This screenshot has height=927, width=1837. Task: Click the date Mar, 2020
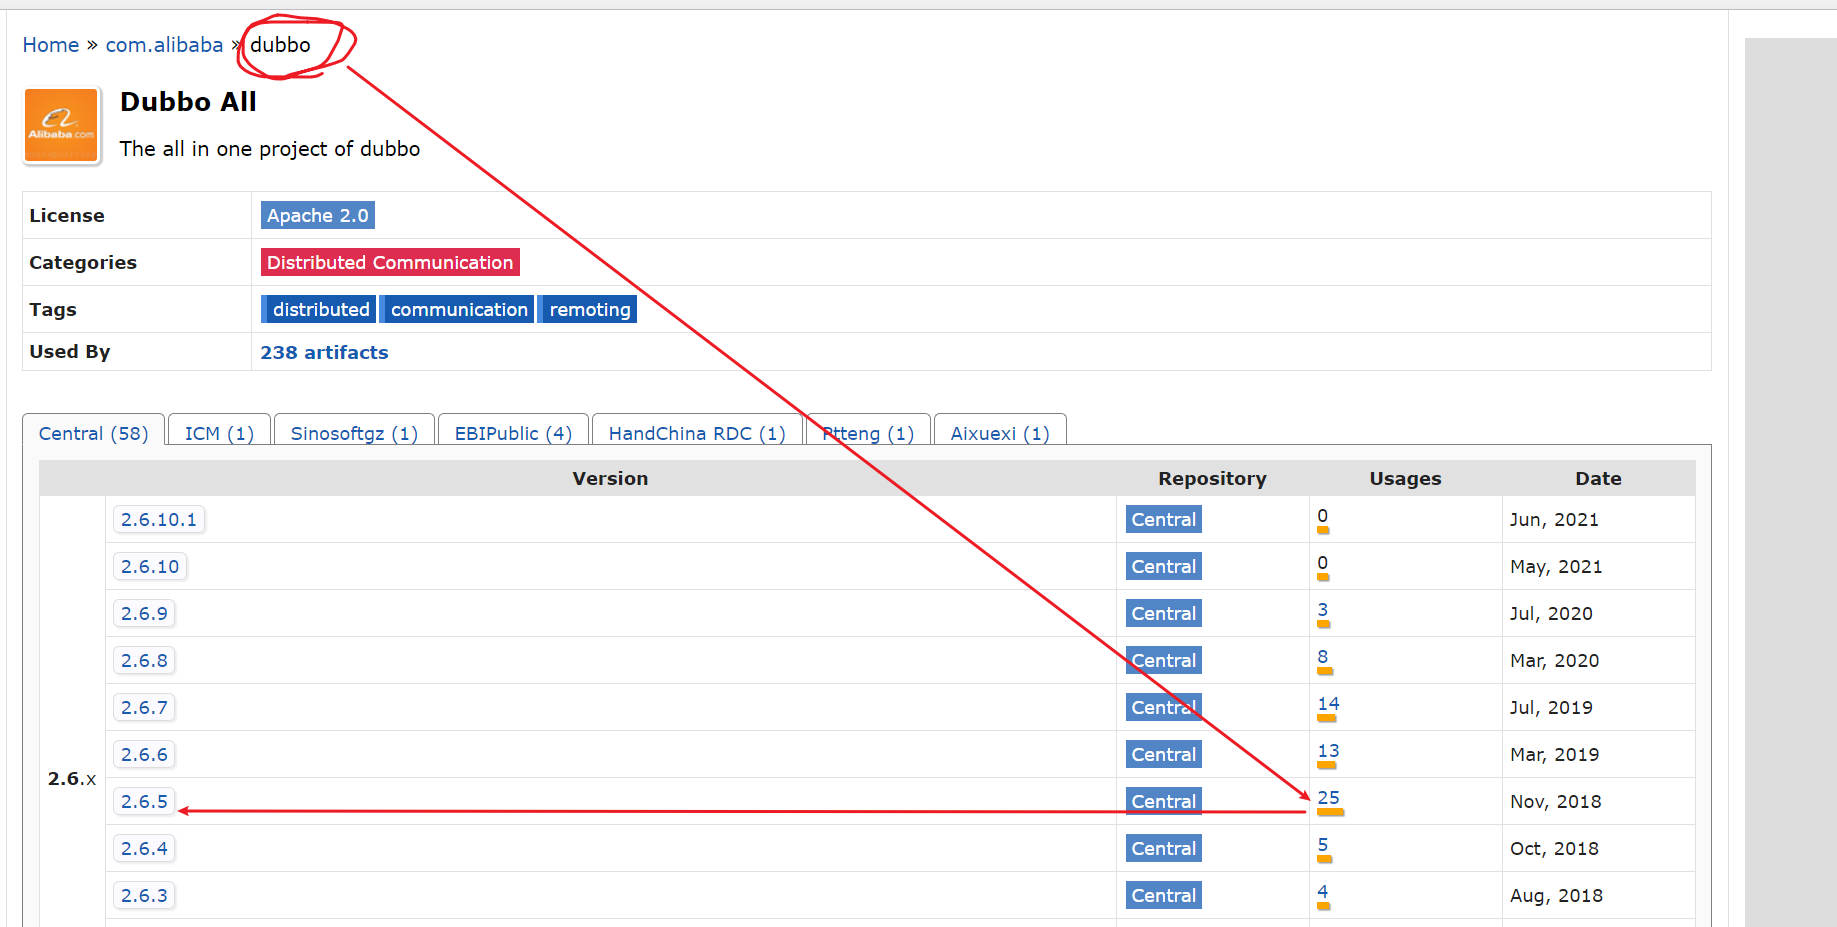(x=1554, y=661)
